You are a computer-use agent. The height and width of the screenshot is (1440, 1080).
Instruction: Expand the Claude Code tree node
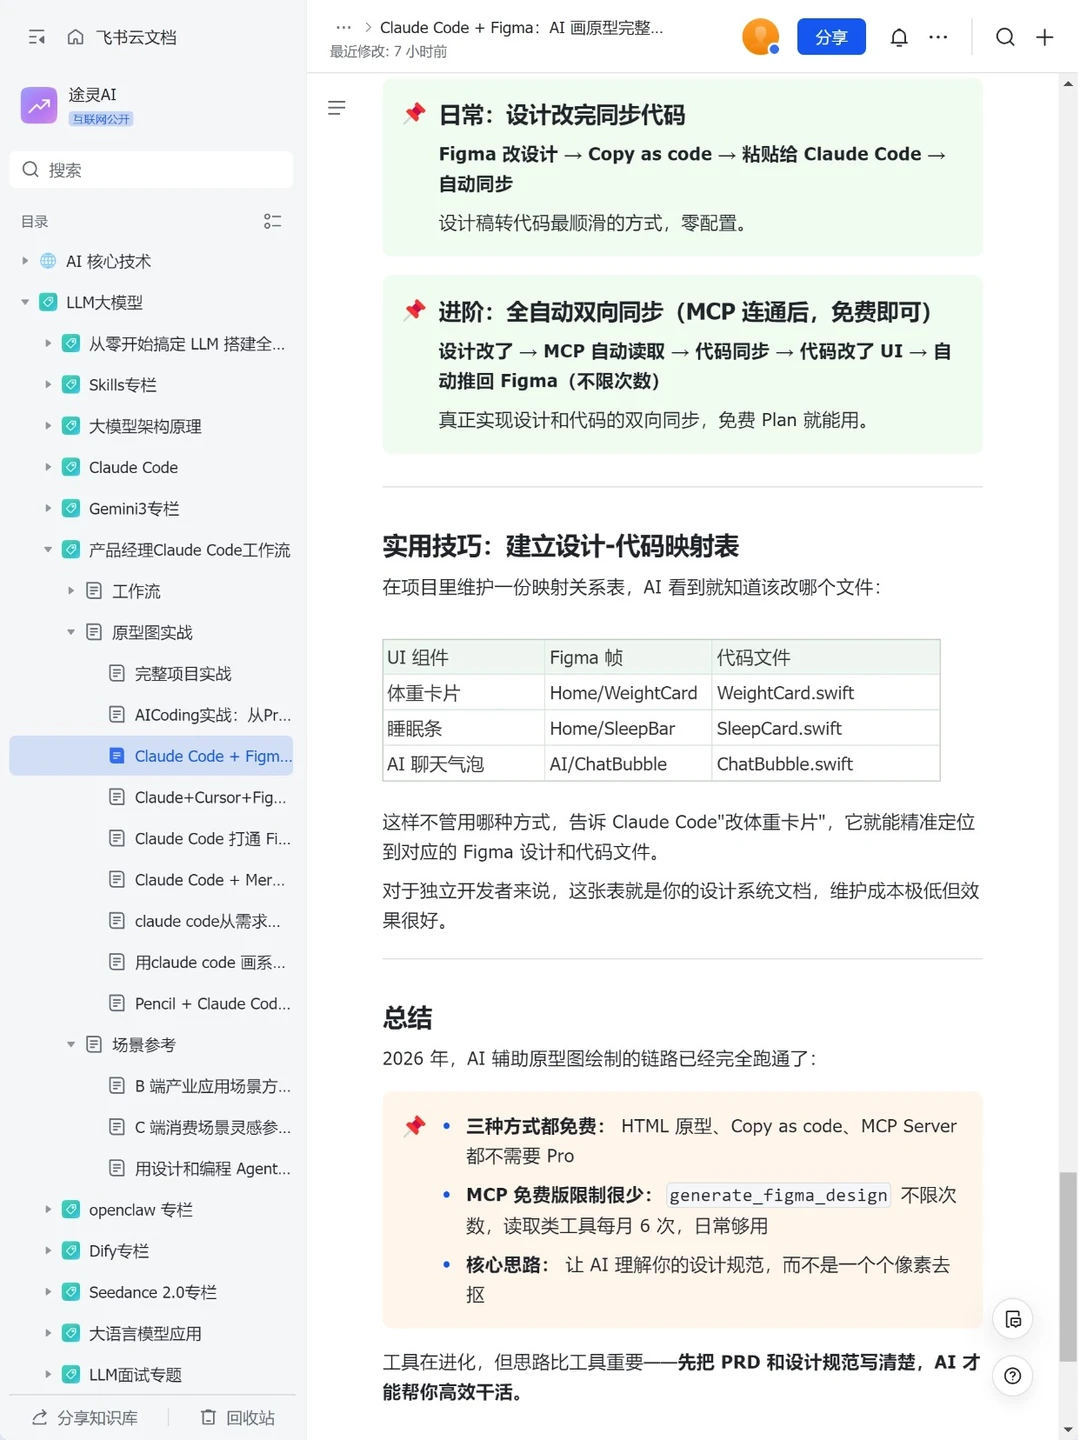point(48,467)
